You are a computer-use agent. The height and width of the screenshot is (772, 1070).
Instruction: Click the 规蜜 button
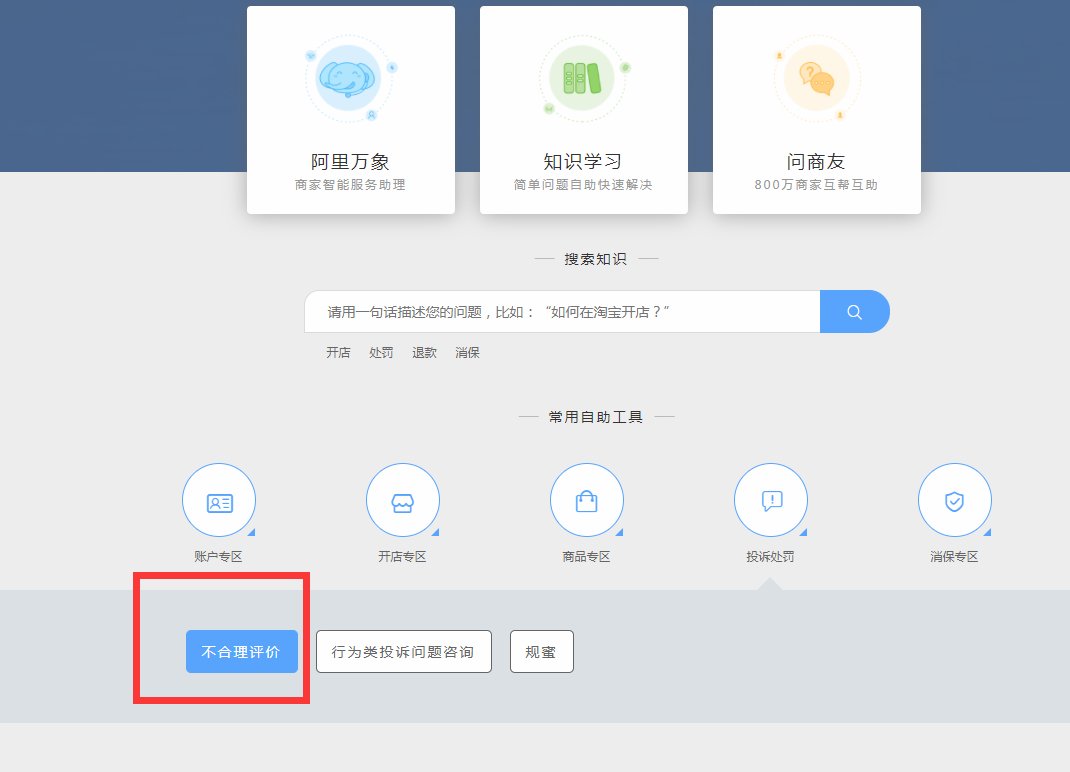click(x=541, y=651)
